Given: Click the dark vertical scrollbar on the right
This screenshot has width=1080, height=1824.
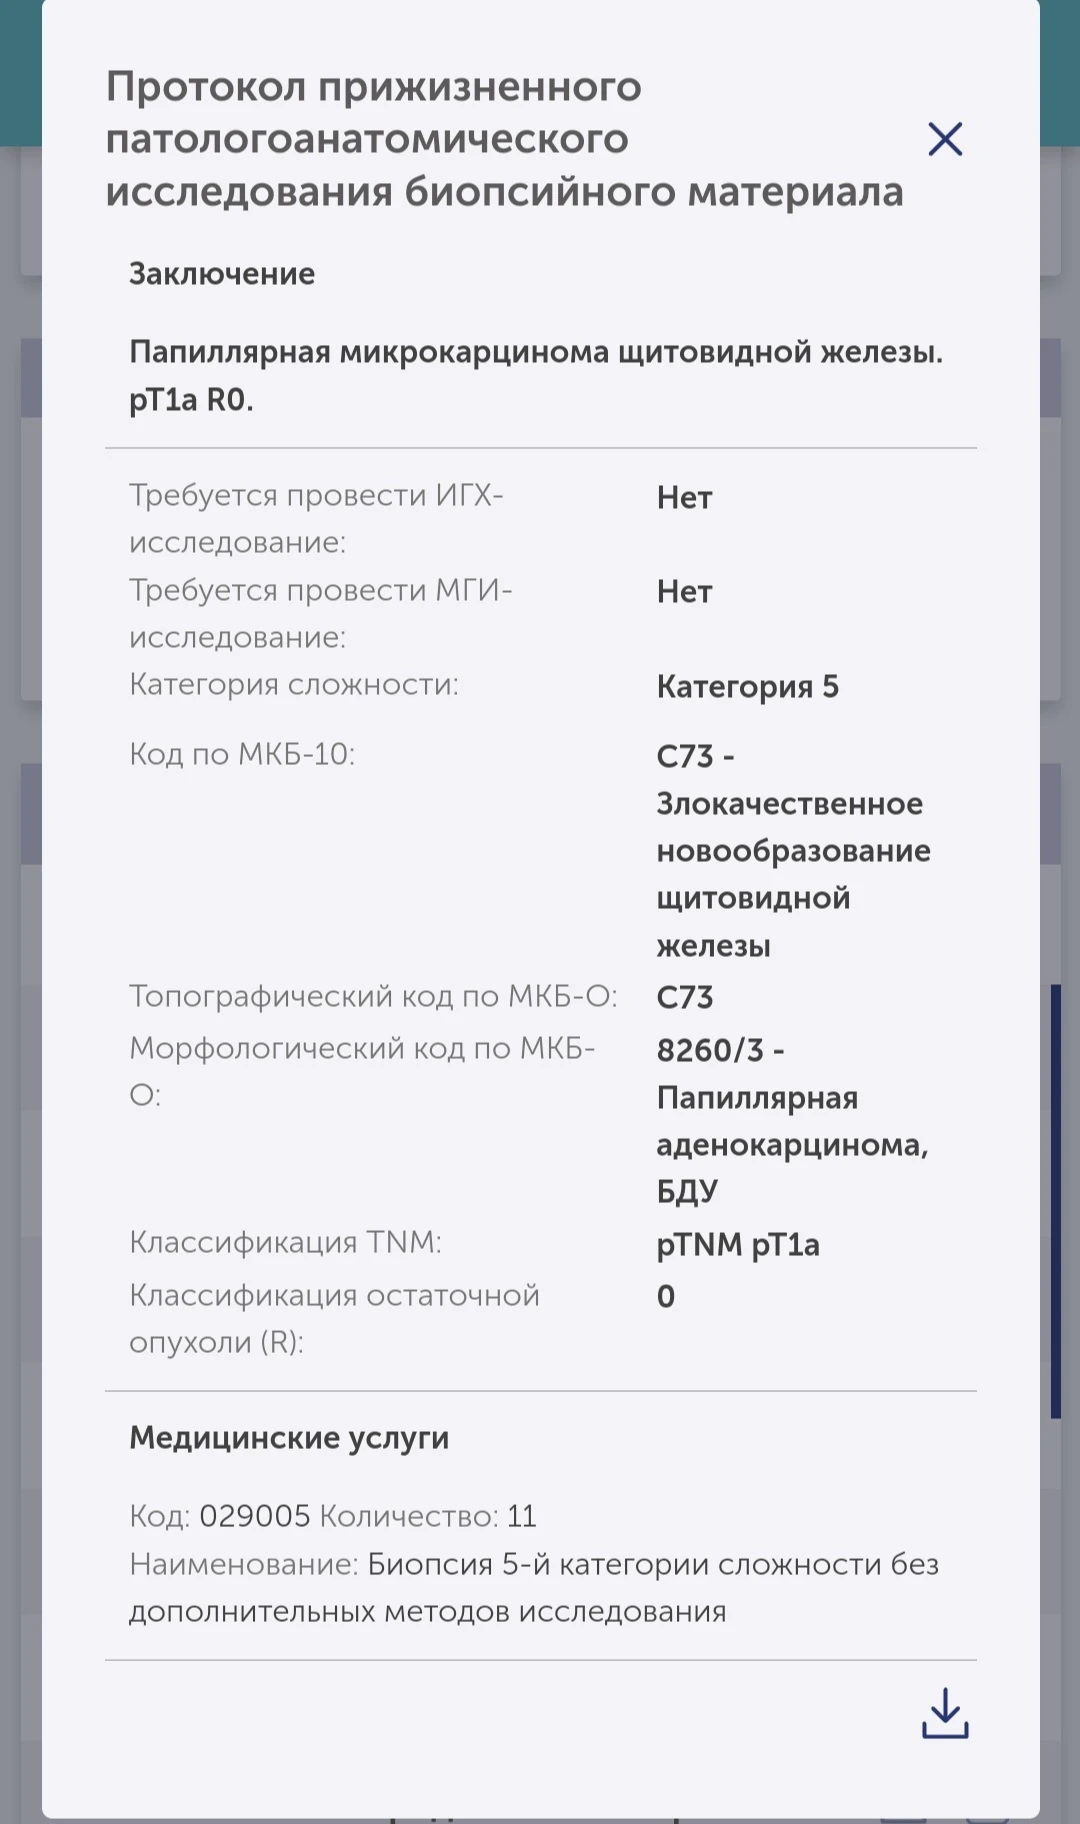Looking at the screenshot, I should [1055, 1200].
